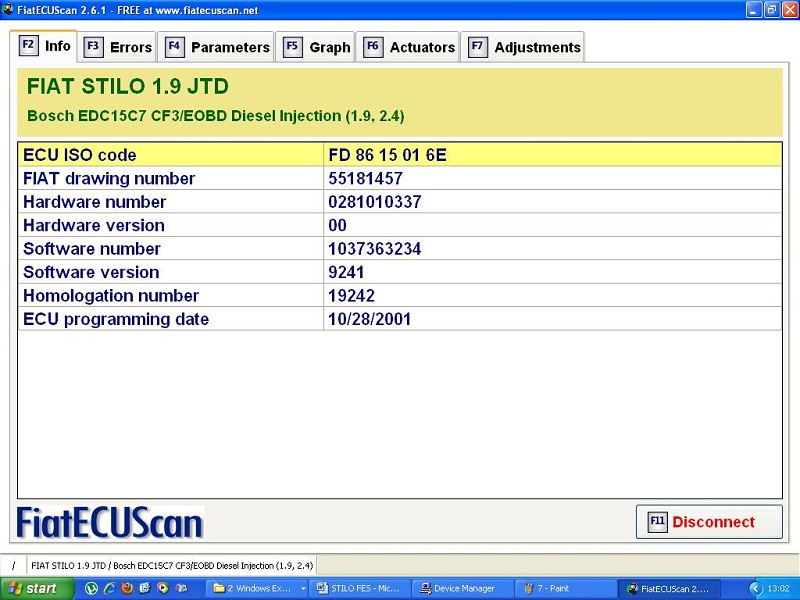Go to the Adjustments tab

[523, 47]
